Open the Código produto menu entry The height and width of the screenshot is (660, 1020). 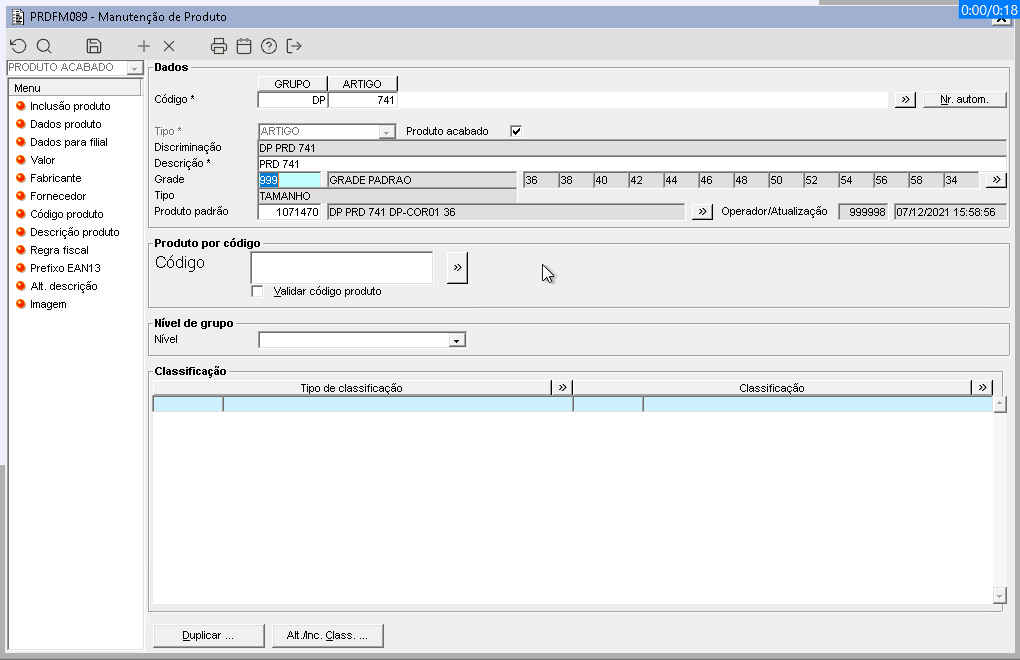tap(66, 214)
